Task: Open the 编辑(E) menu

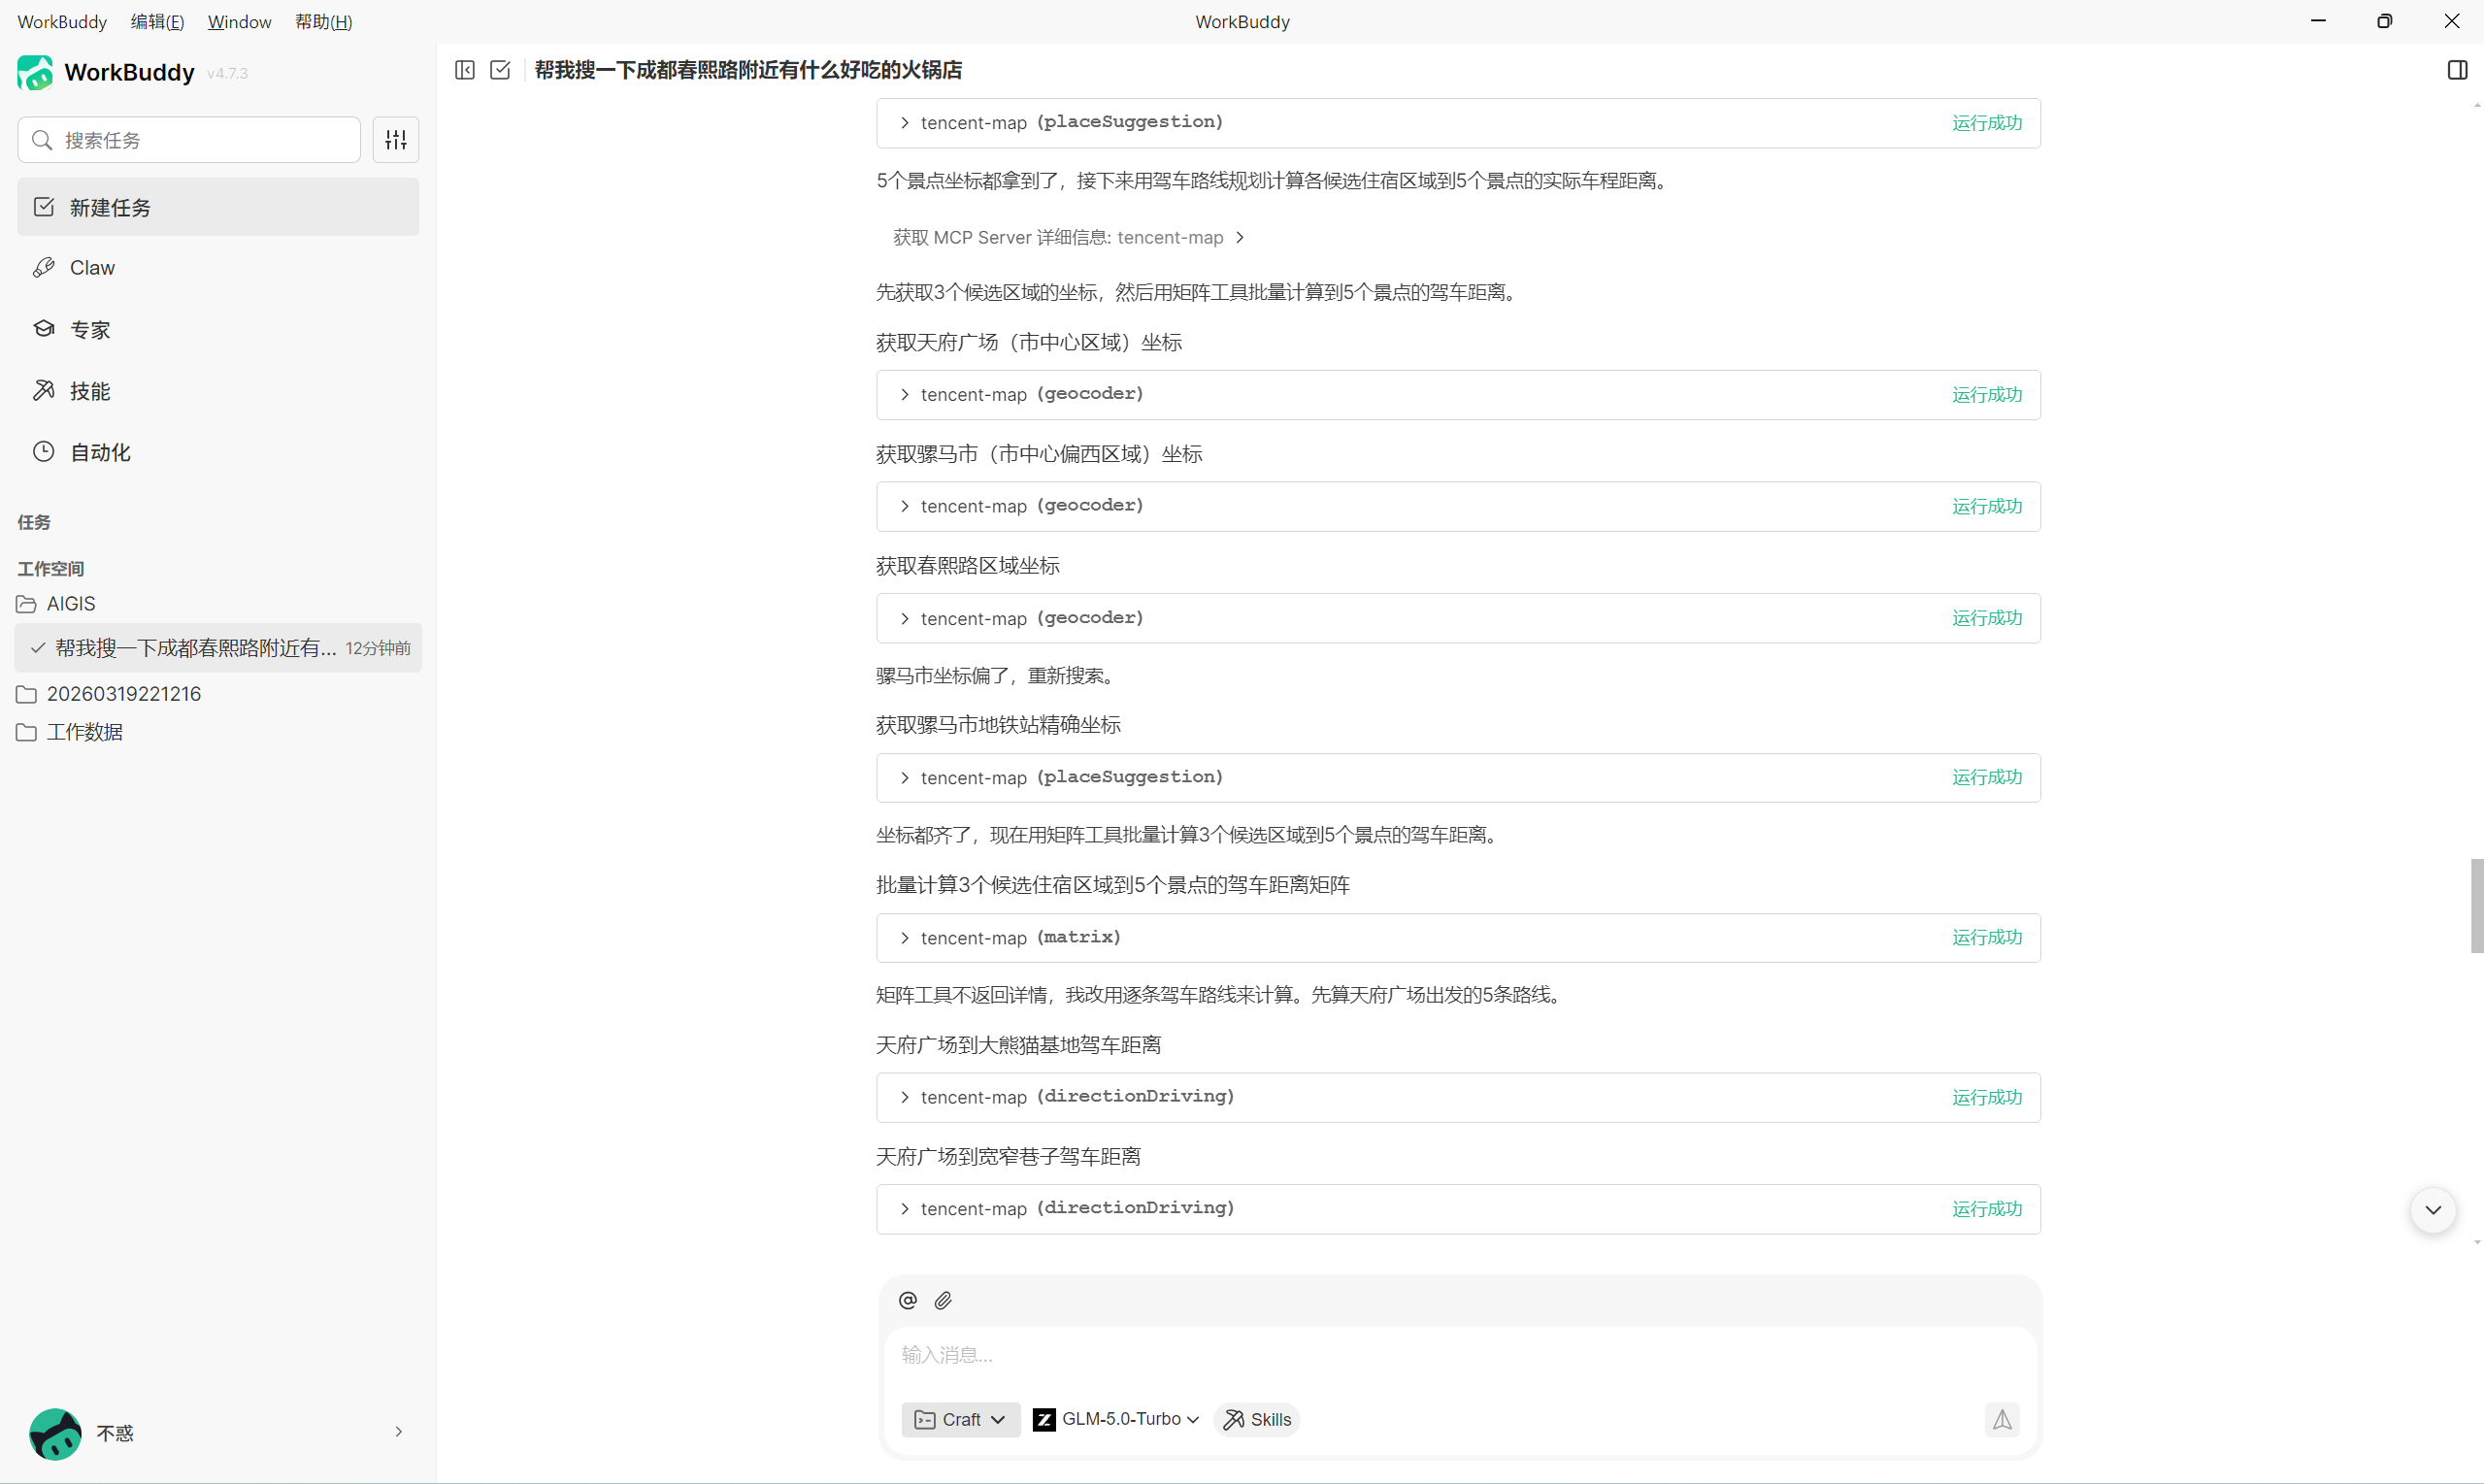Action: [157, 21]
